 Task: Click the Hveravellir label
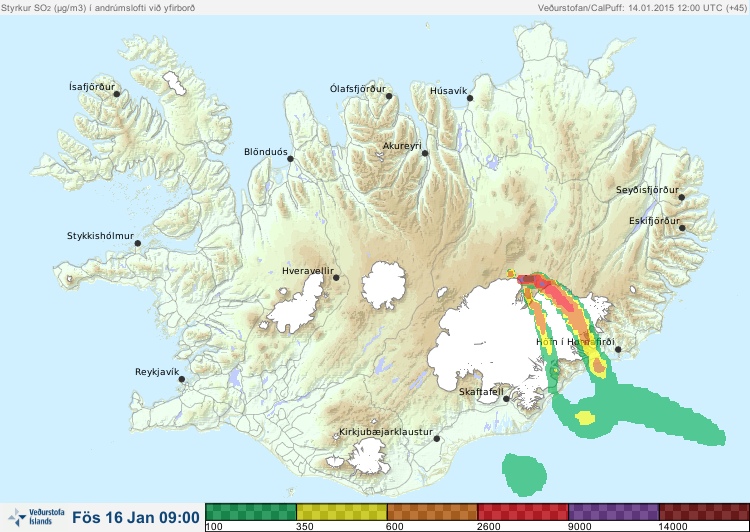[308, 271]
